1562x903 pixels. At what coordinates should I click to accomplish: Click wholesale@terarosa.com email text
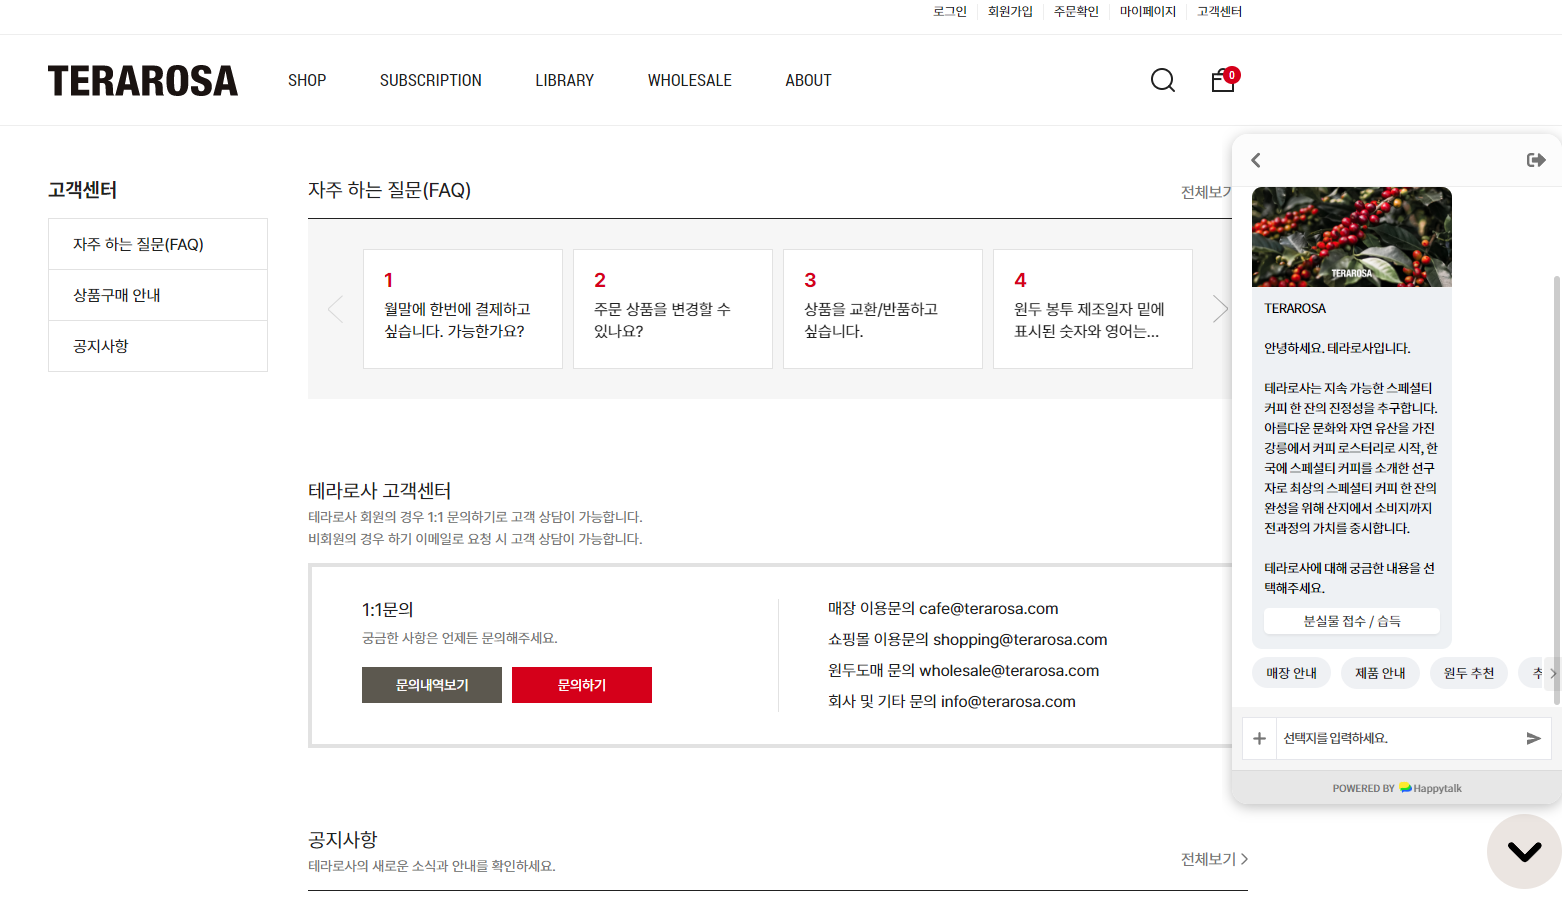click(x=1009, y=670)
